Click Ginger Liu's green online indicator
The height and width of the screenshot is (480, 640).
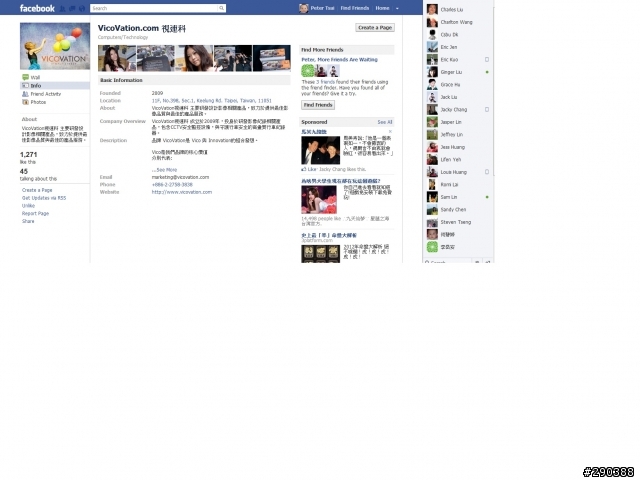coord(487,72)
